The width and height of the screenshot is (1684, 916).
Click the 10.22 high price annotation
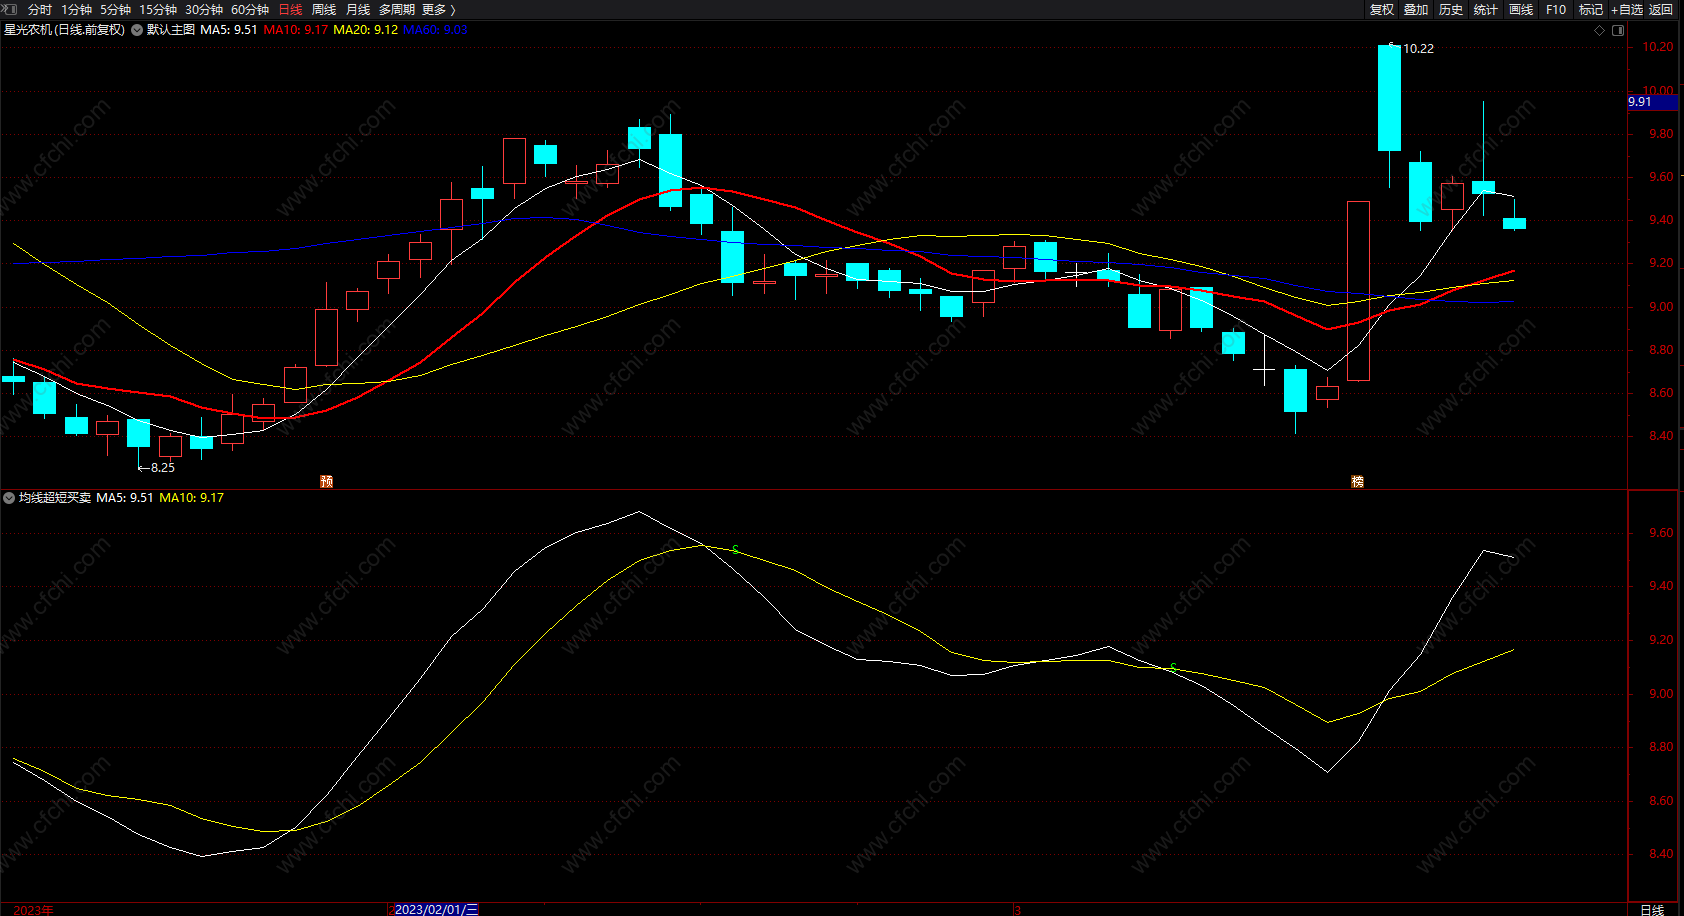point(1418,48)
